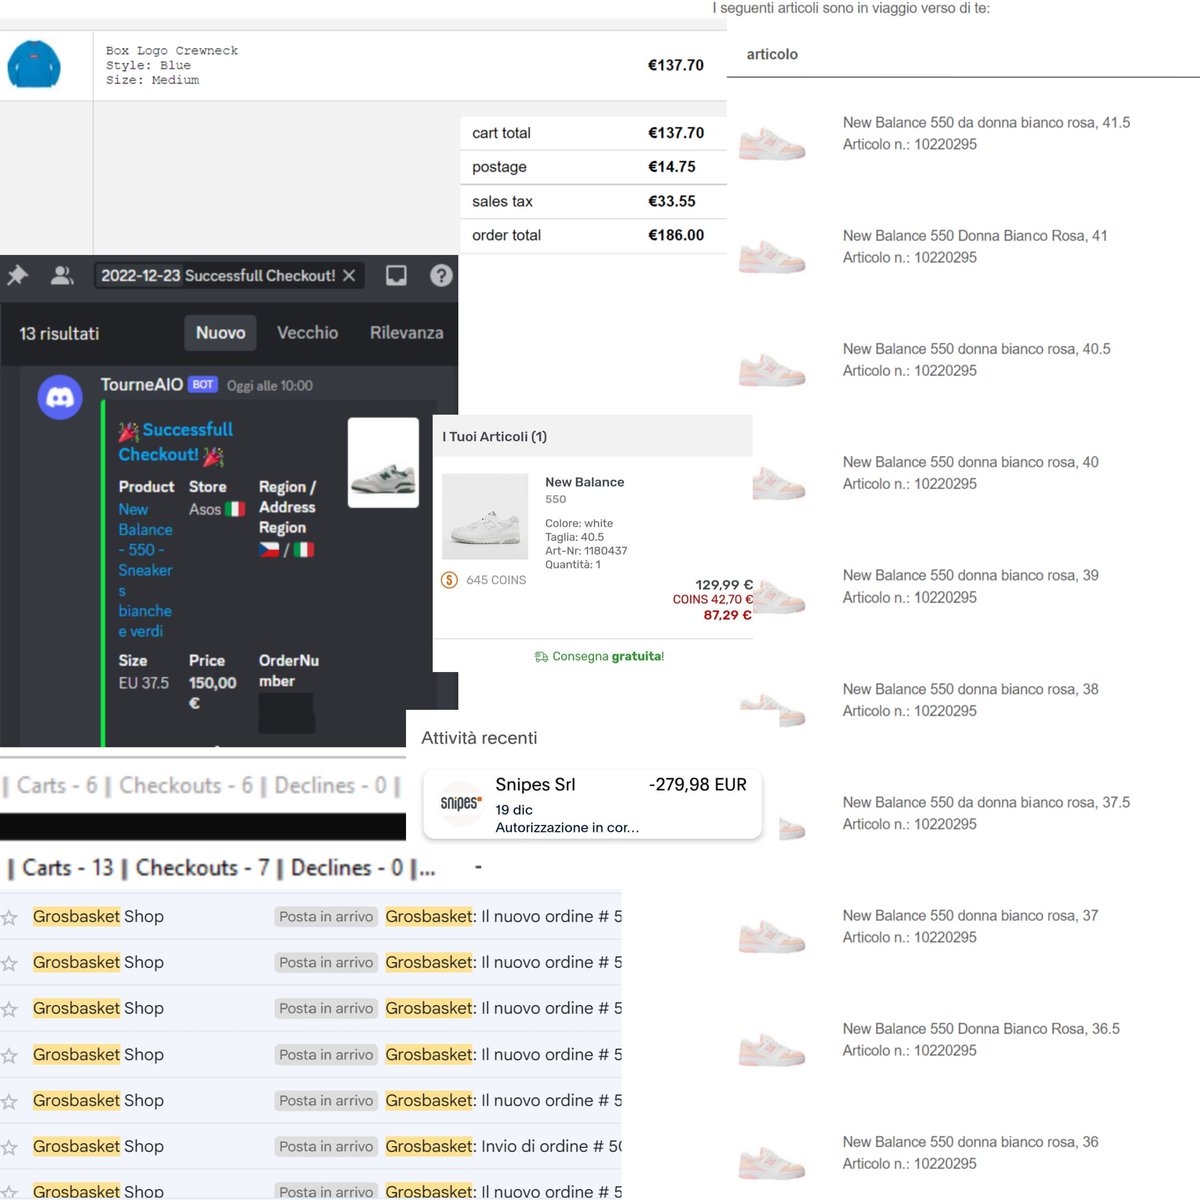Click the articolo column header
Image resolution: width=1200 pixels, height=1200 pixels.
(772, 54)
